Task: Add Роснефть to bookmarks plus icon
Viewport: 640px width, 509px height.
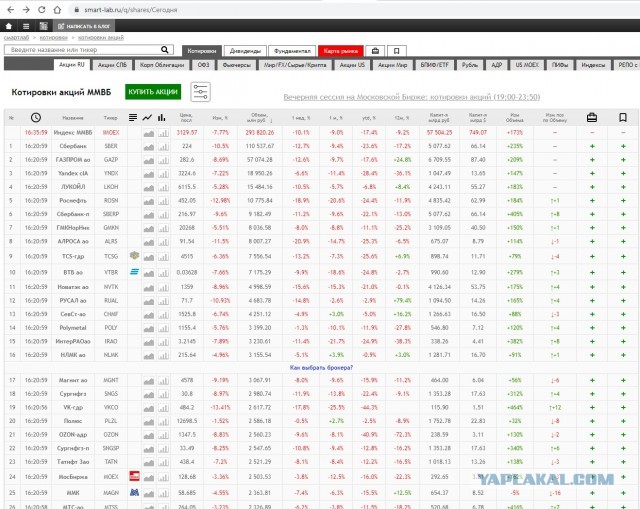Action: point(623,201)
